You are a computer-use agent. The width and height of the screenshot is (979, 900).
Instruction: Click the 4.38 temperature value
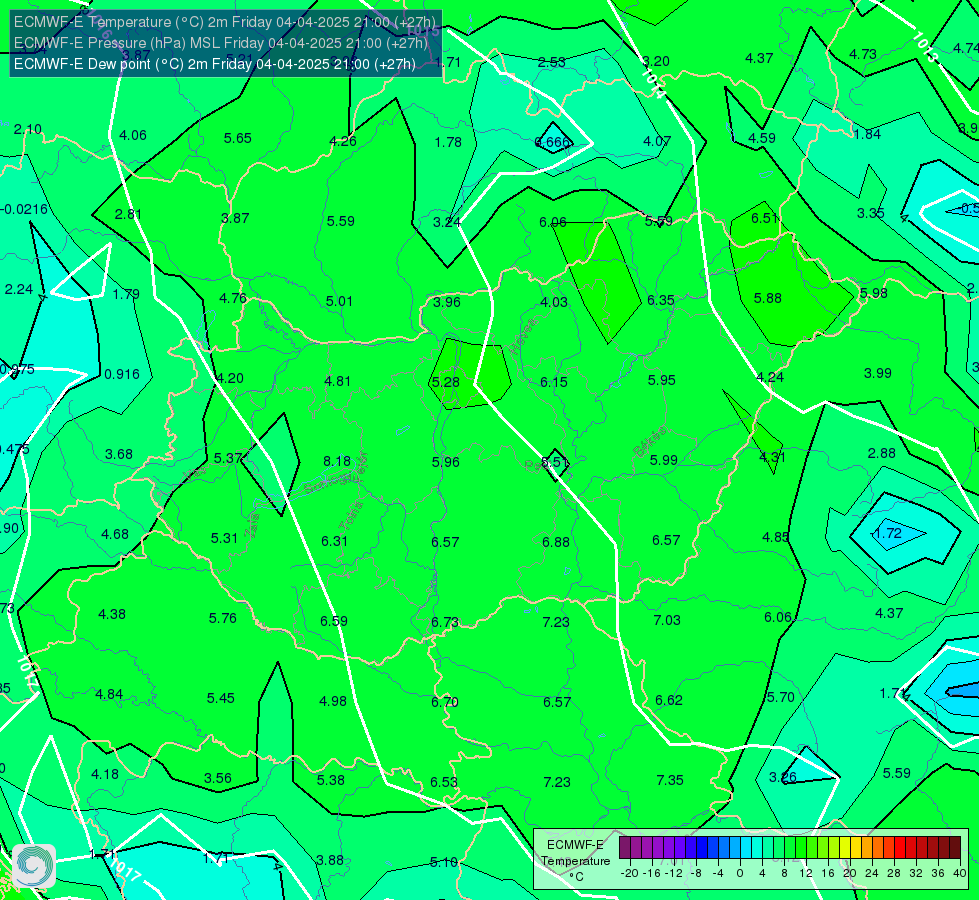click(112, 615)
